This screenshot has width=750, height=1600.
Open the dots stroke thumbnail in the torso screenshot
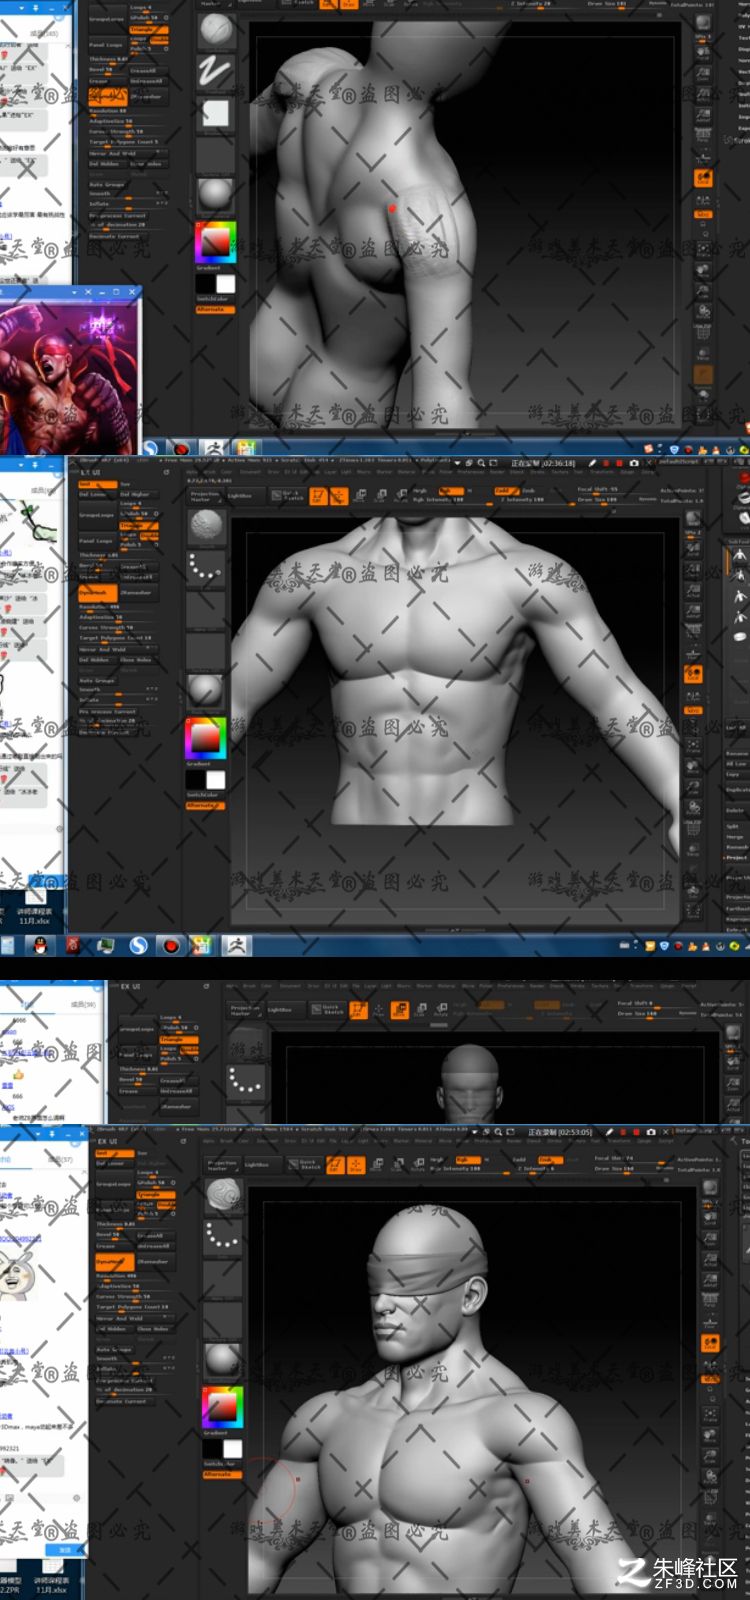click(206, 568)
